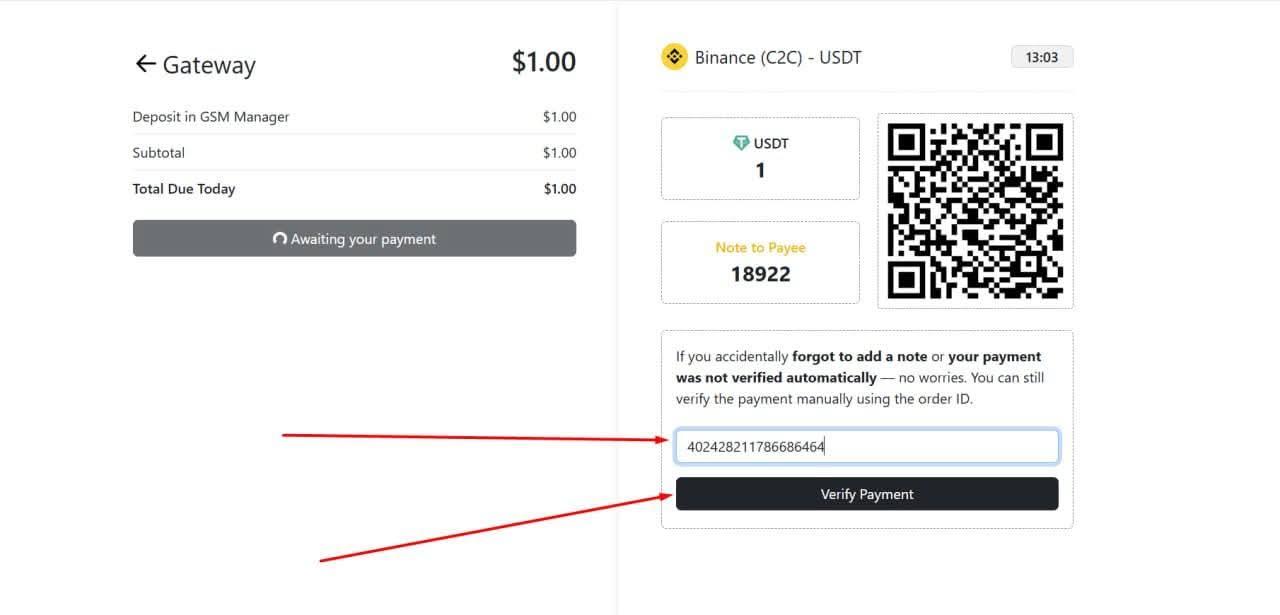This screenshot has height=615, width=1280.
Task: Click the bold 'forgot to add a note' text
Action: tap(859, 356)
